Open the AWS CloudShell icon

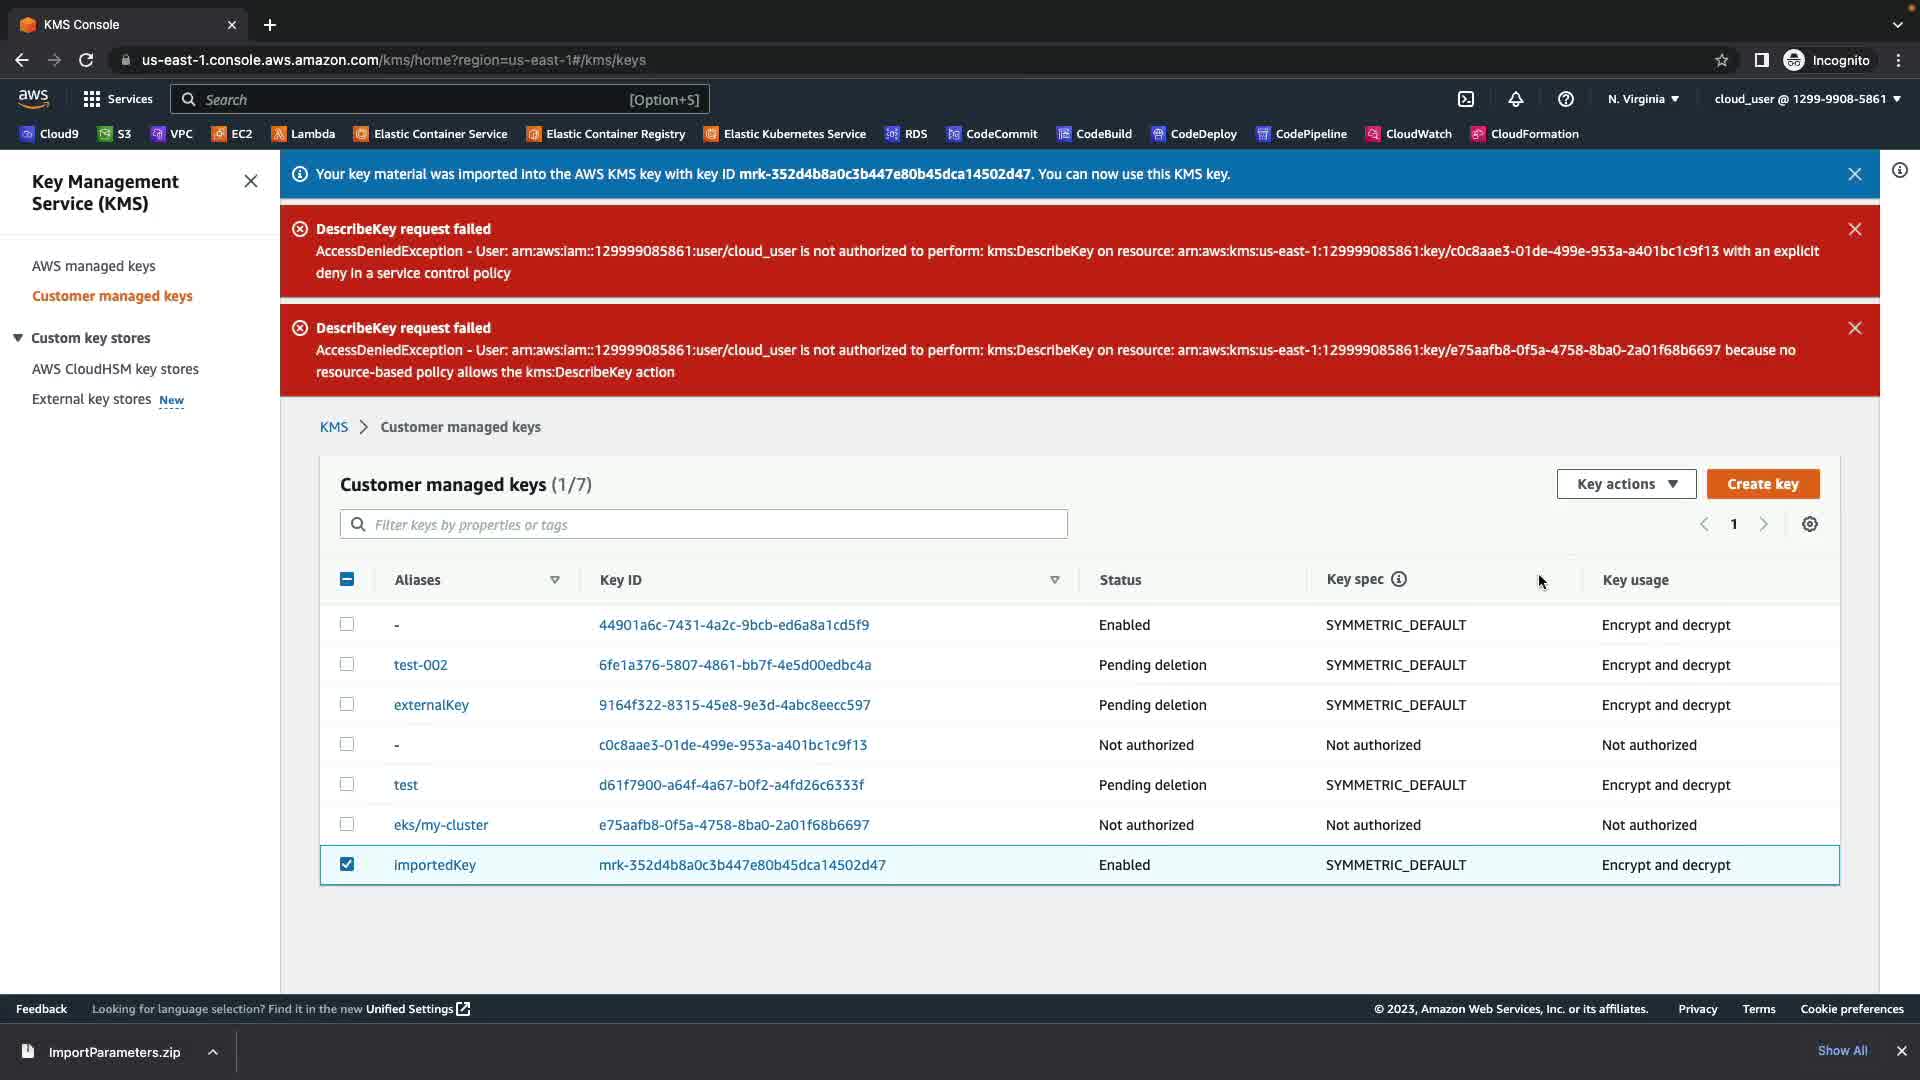pos(1466,99)
